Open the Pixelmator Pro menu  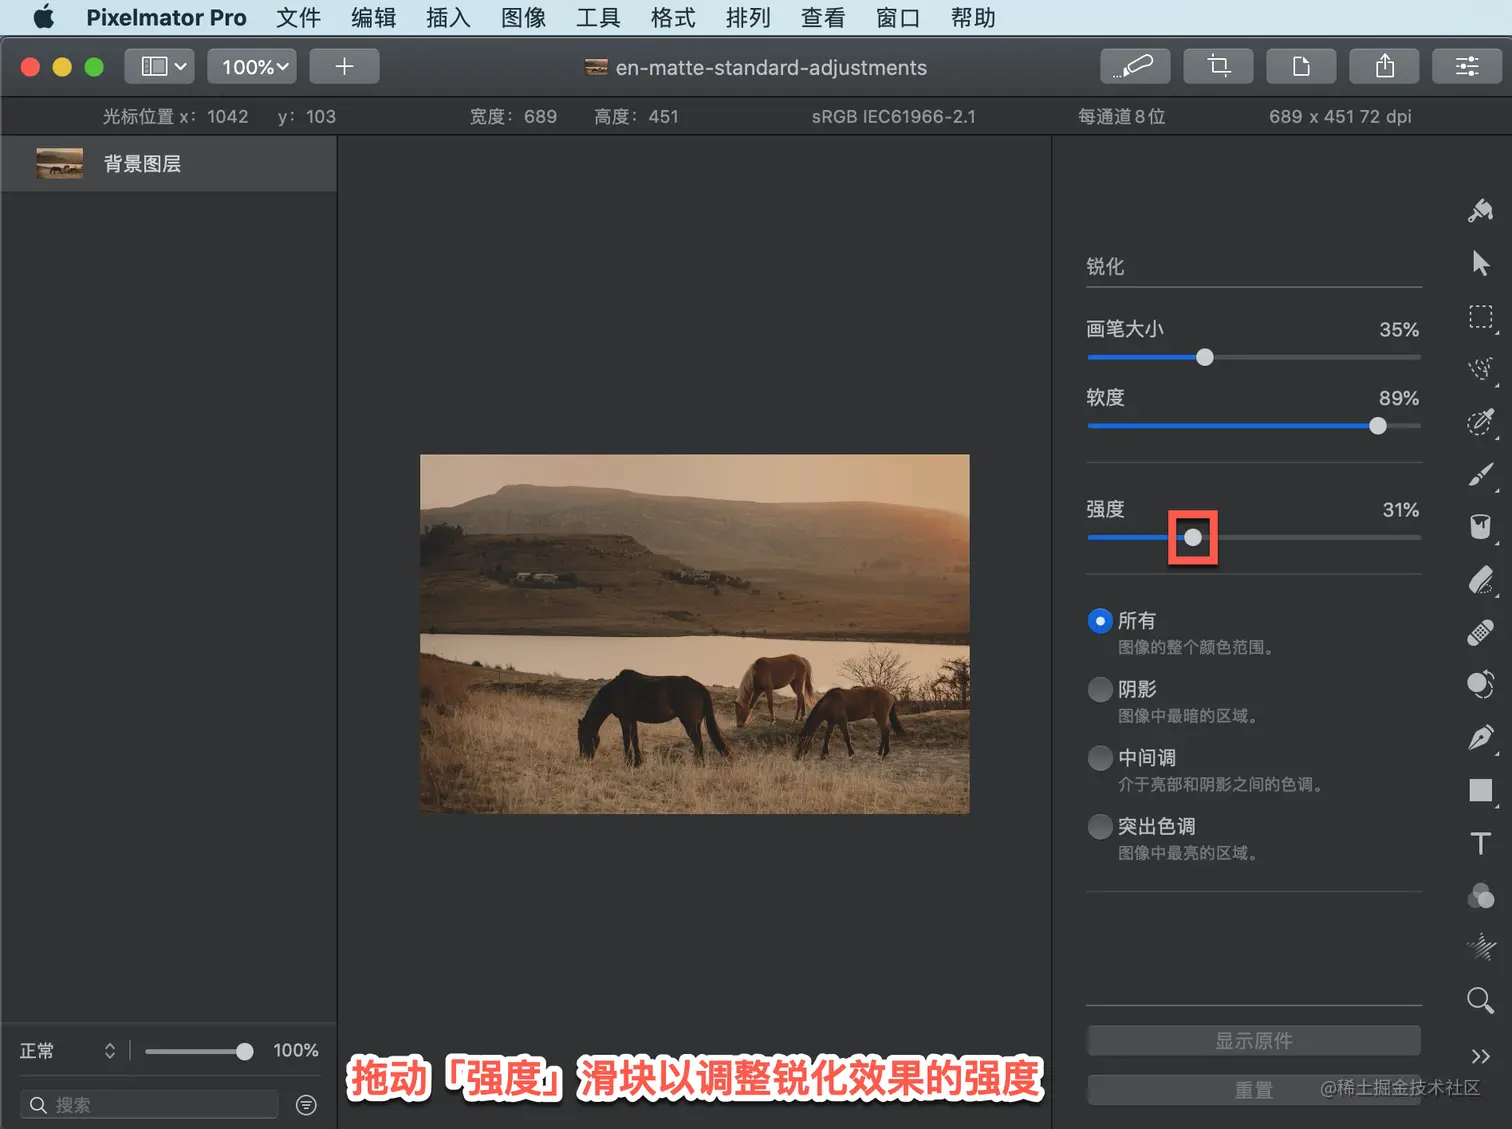166,17
